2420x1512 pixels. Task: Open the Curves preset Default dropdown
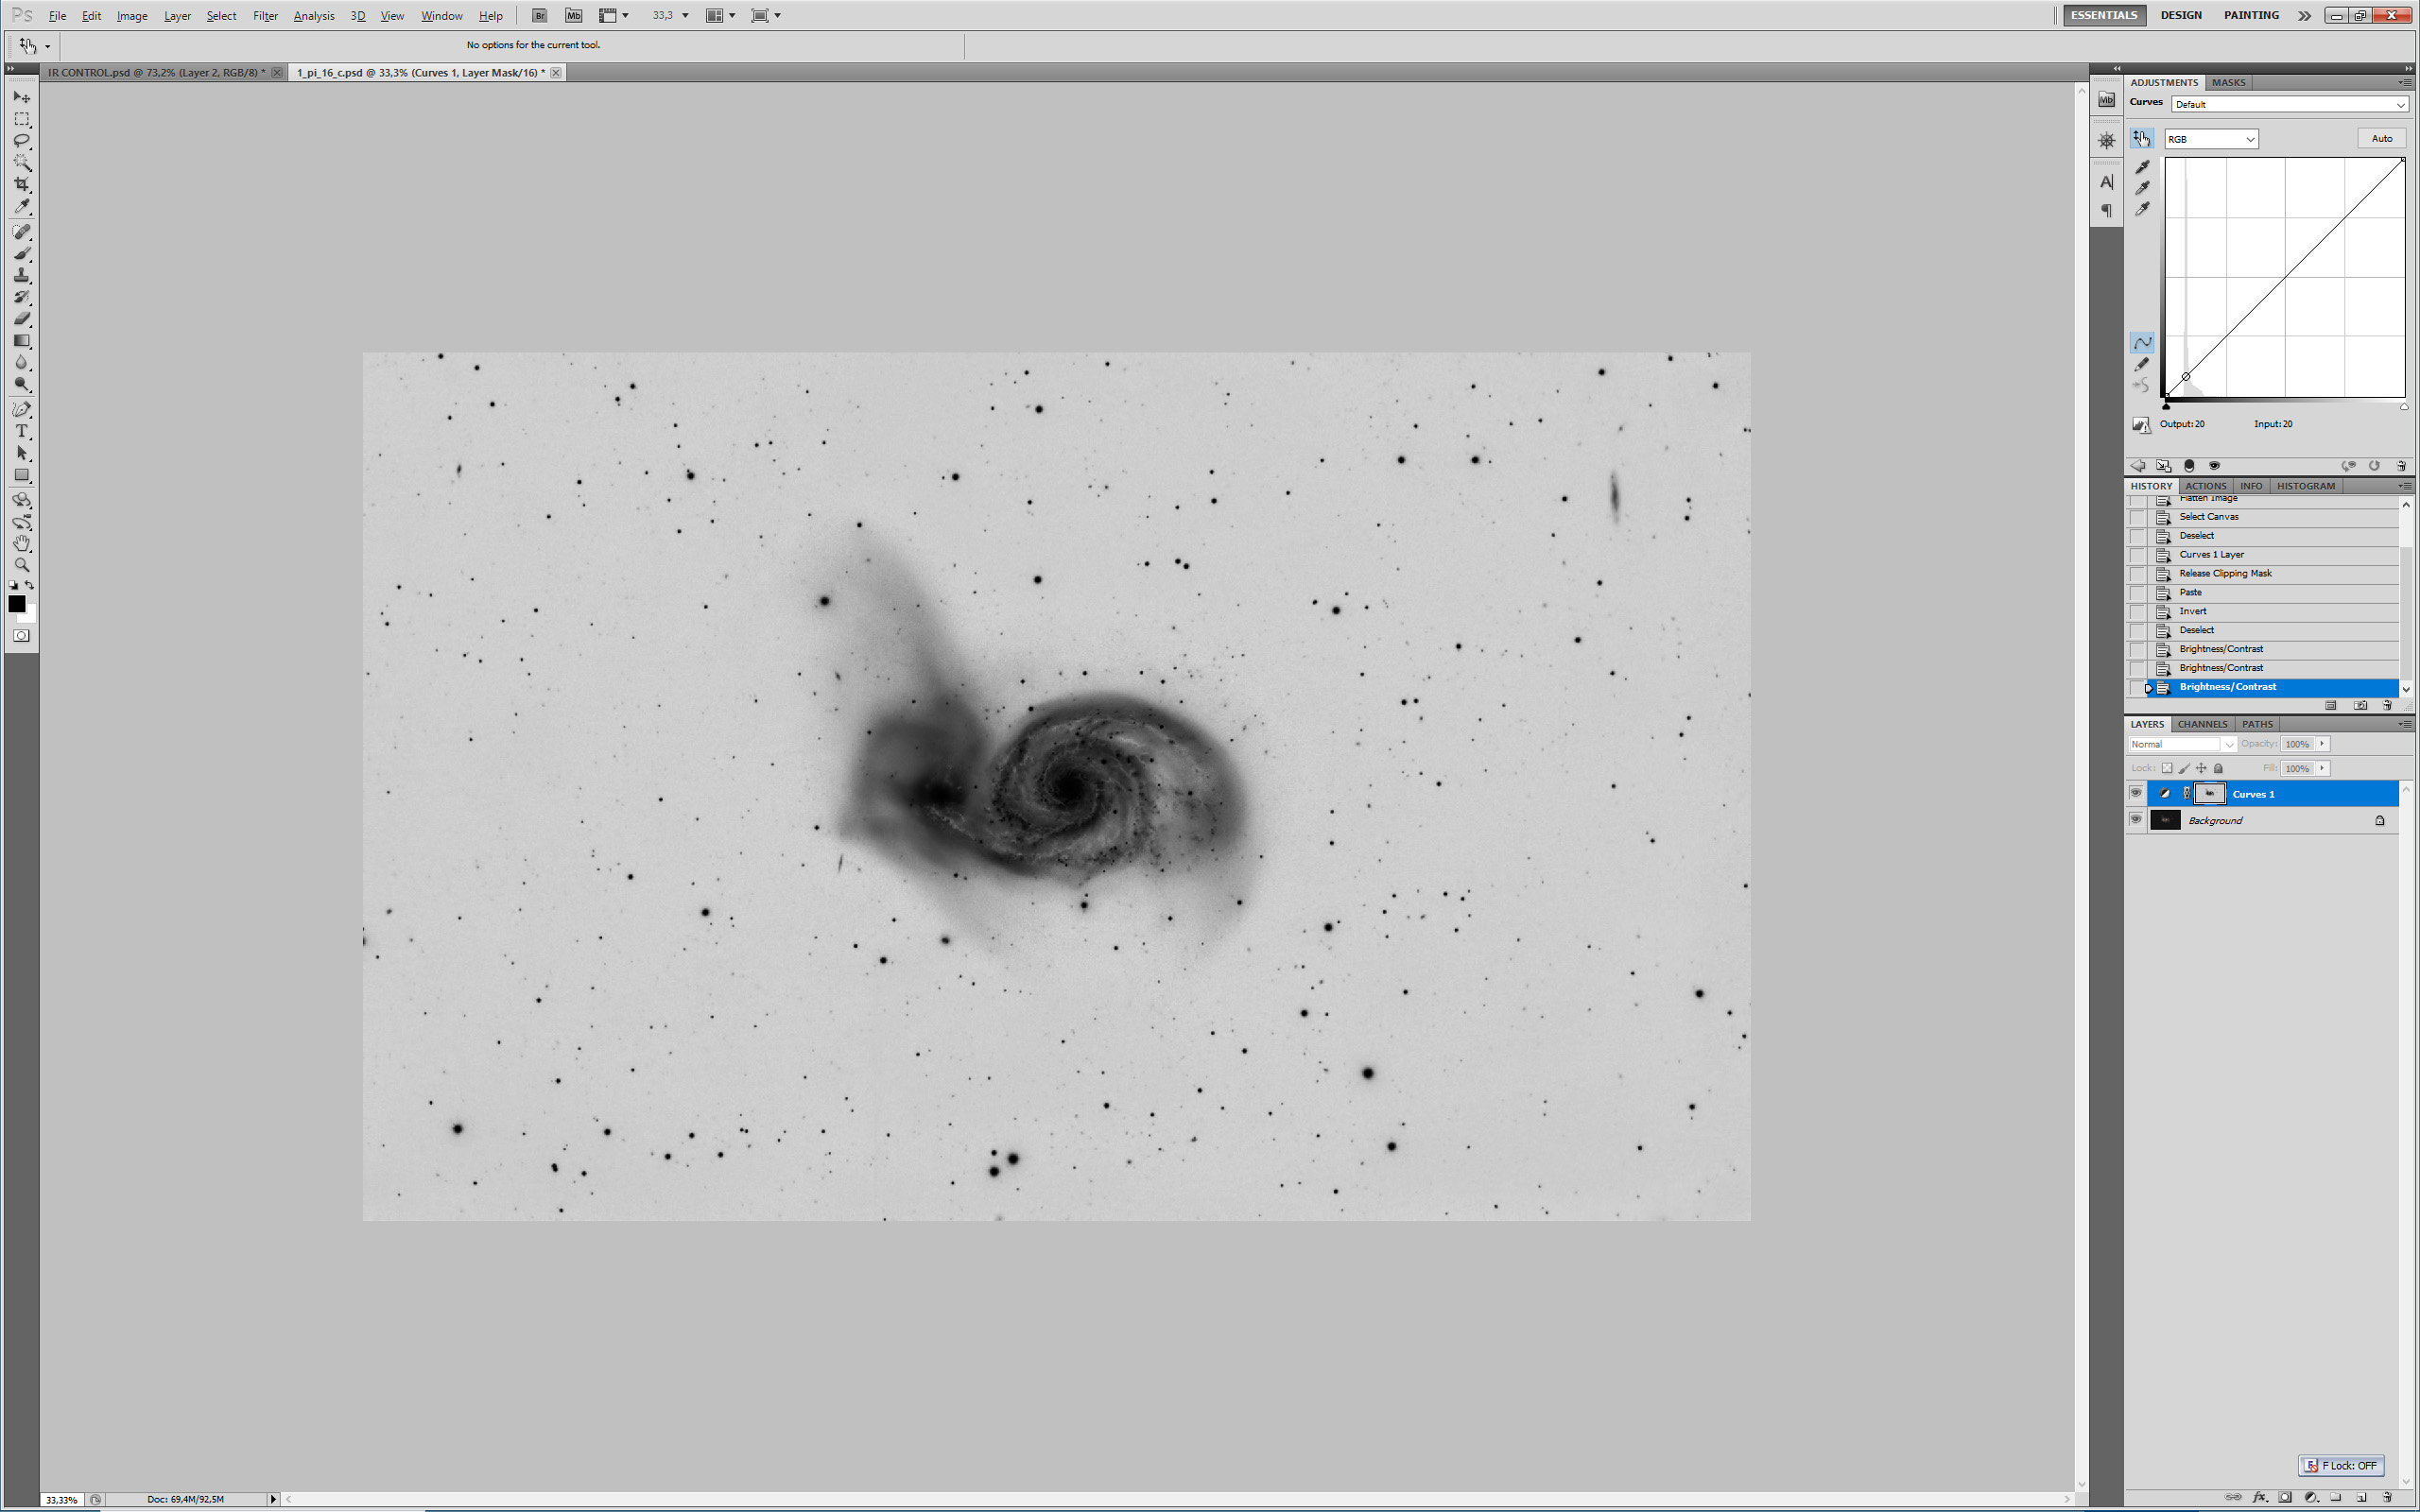click(x=2288, y=104)
